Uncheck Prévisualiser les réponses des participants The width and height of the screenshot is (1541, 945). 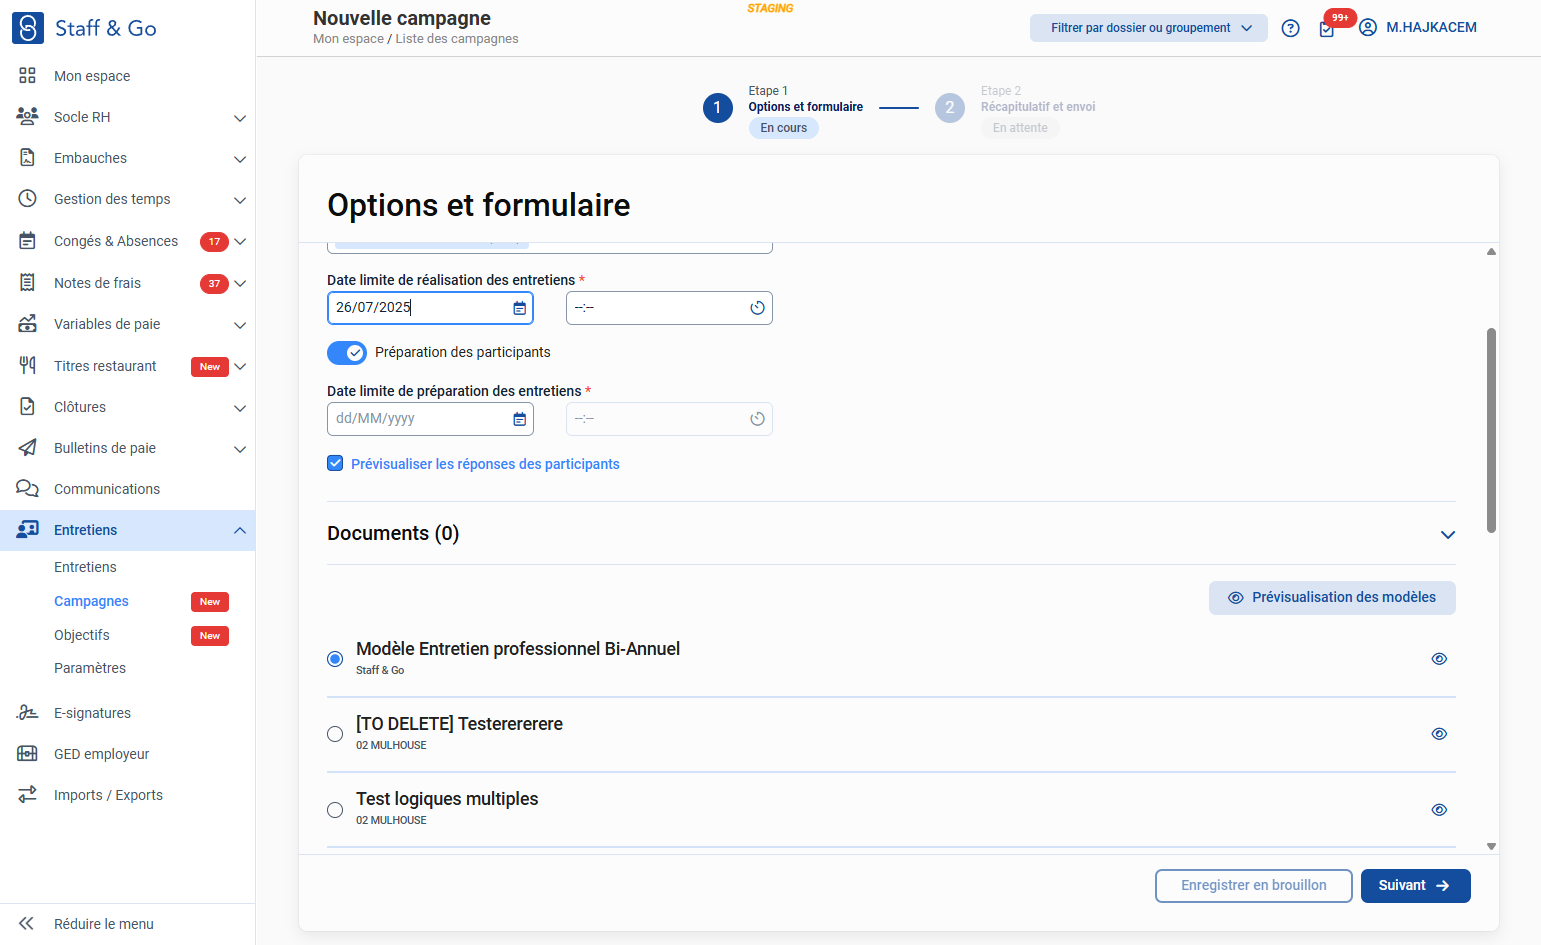[x=335, y=463]
